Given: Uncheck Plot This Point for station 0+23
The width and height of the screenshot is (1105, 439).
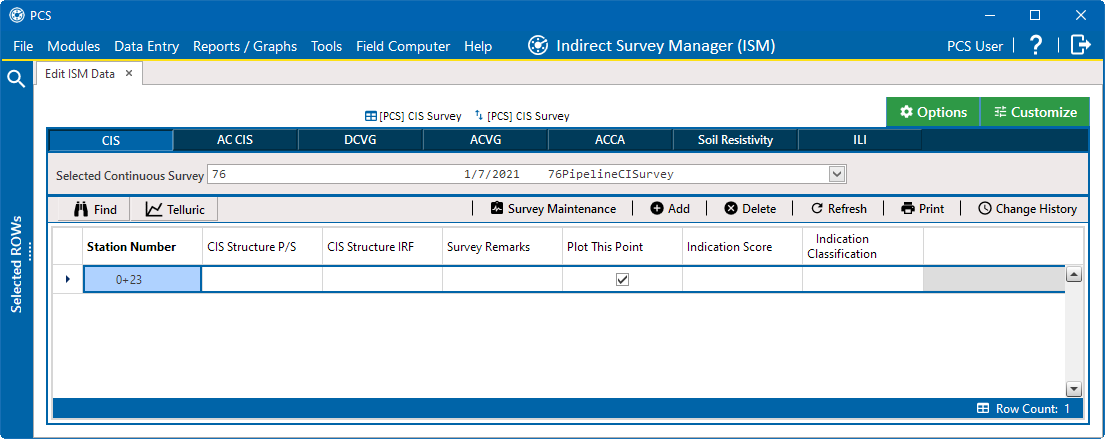Looking at the screenshot, I should click(622, 280).
